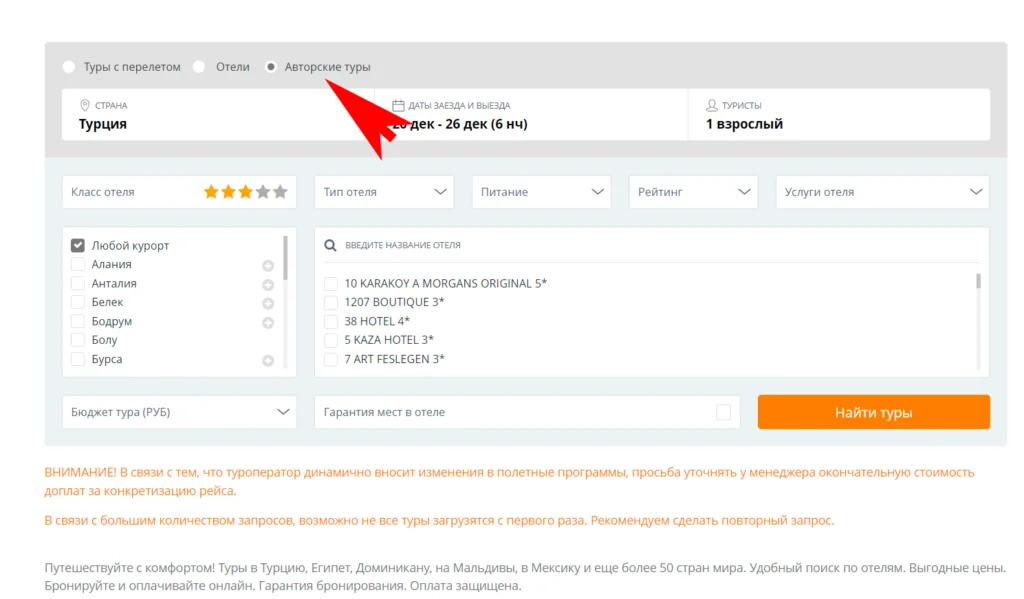
Task: Check the '5 KAZA HOTEL 3*' hotel
Action: coord(331,340)
